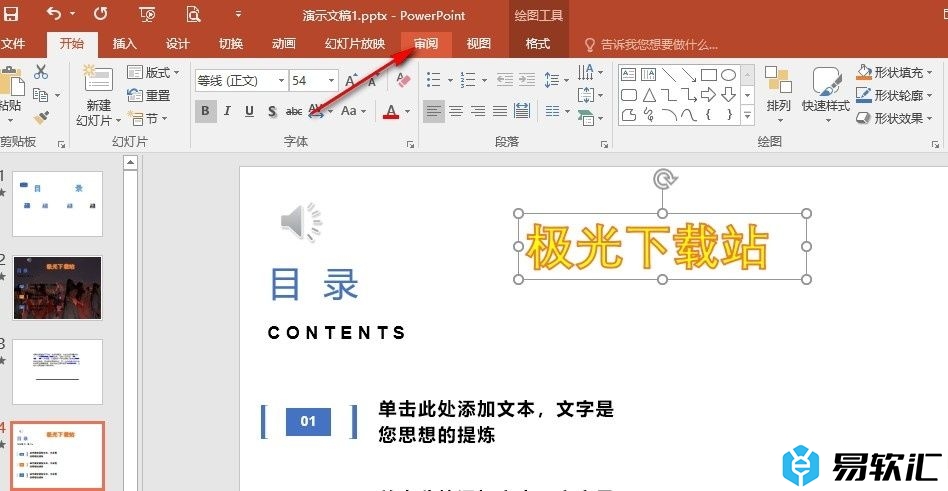Justify the paragraph text

point(499,111)
